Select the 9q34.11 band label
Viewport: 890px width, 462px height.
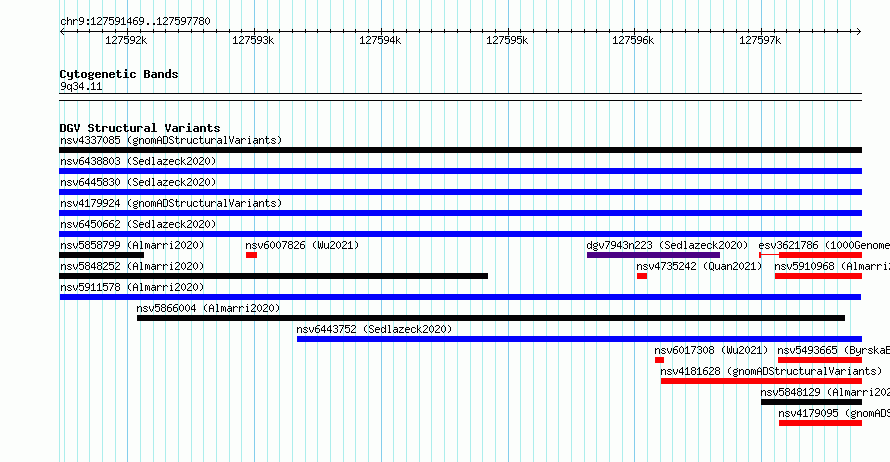pyautogui.click(x=81, y=86)
